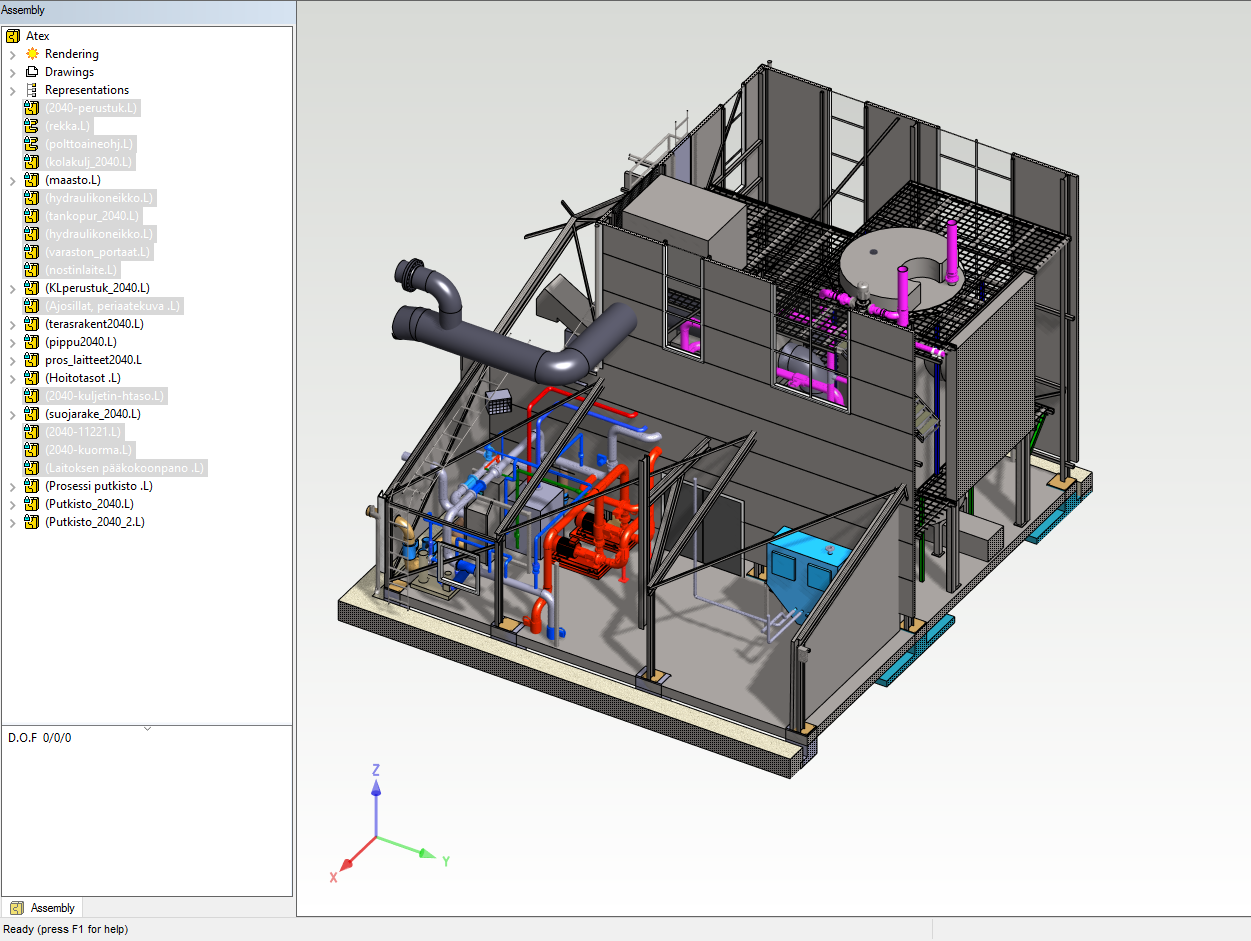Expand the (terasrakent2040.L) subassembly
The image size is (1251, 941).
point(13,324)
